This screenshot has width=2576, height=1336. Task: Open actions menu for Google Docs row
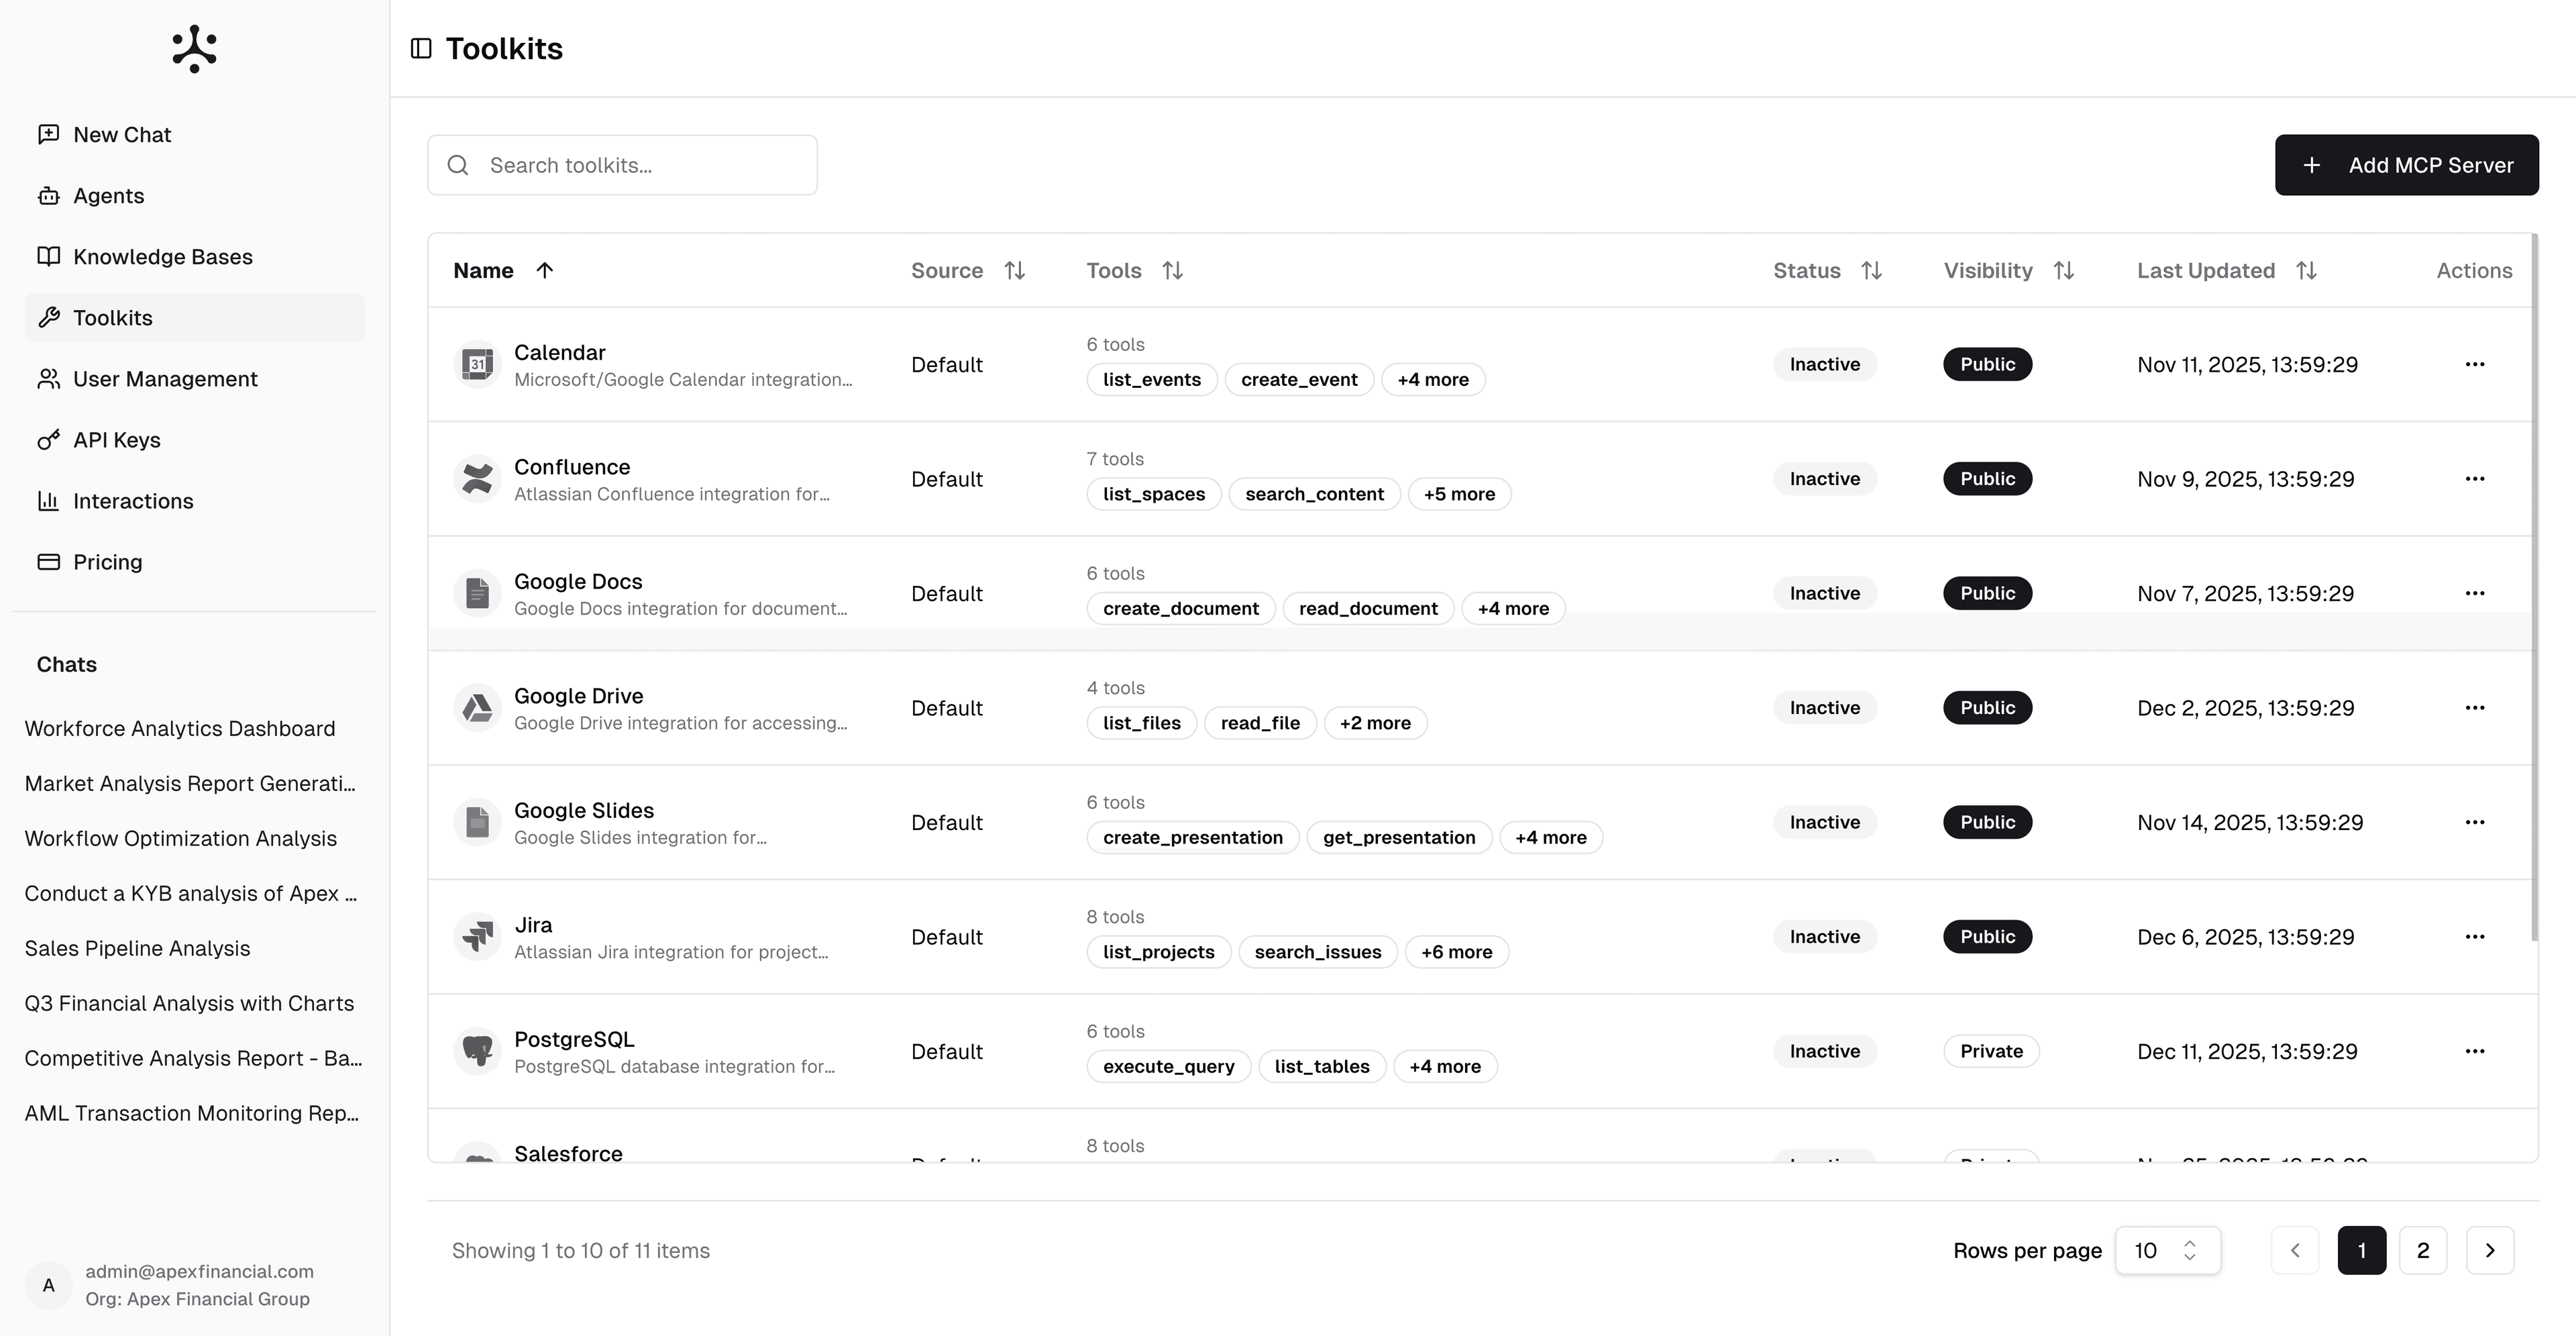tap(2474, 593)
